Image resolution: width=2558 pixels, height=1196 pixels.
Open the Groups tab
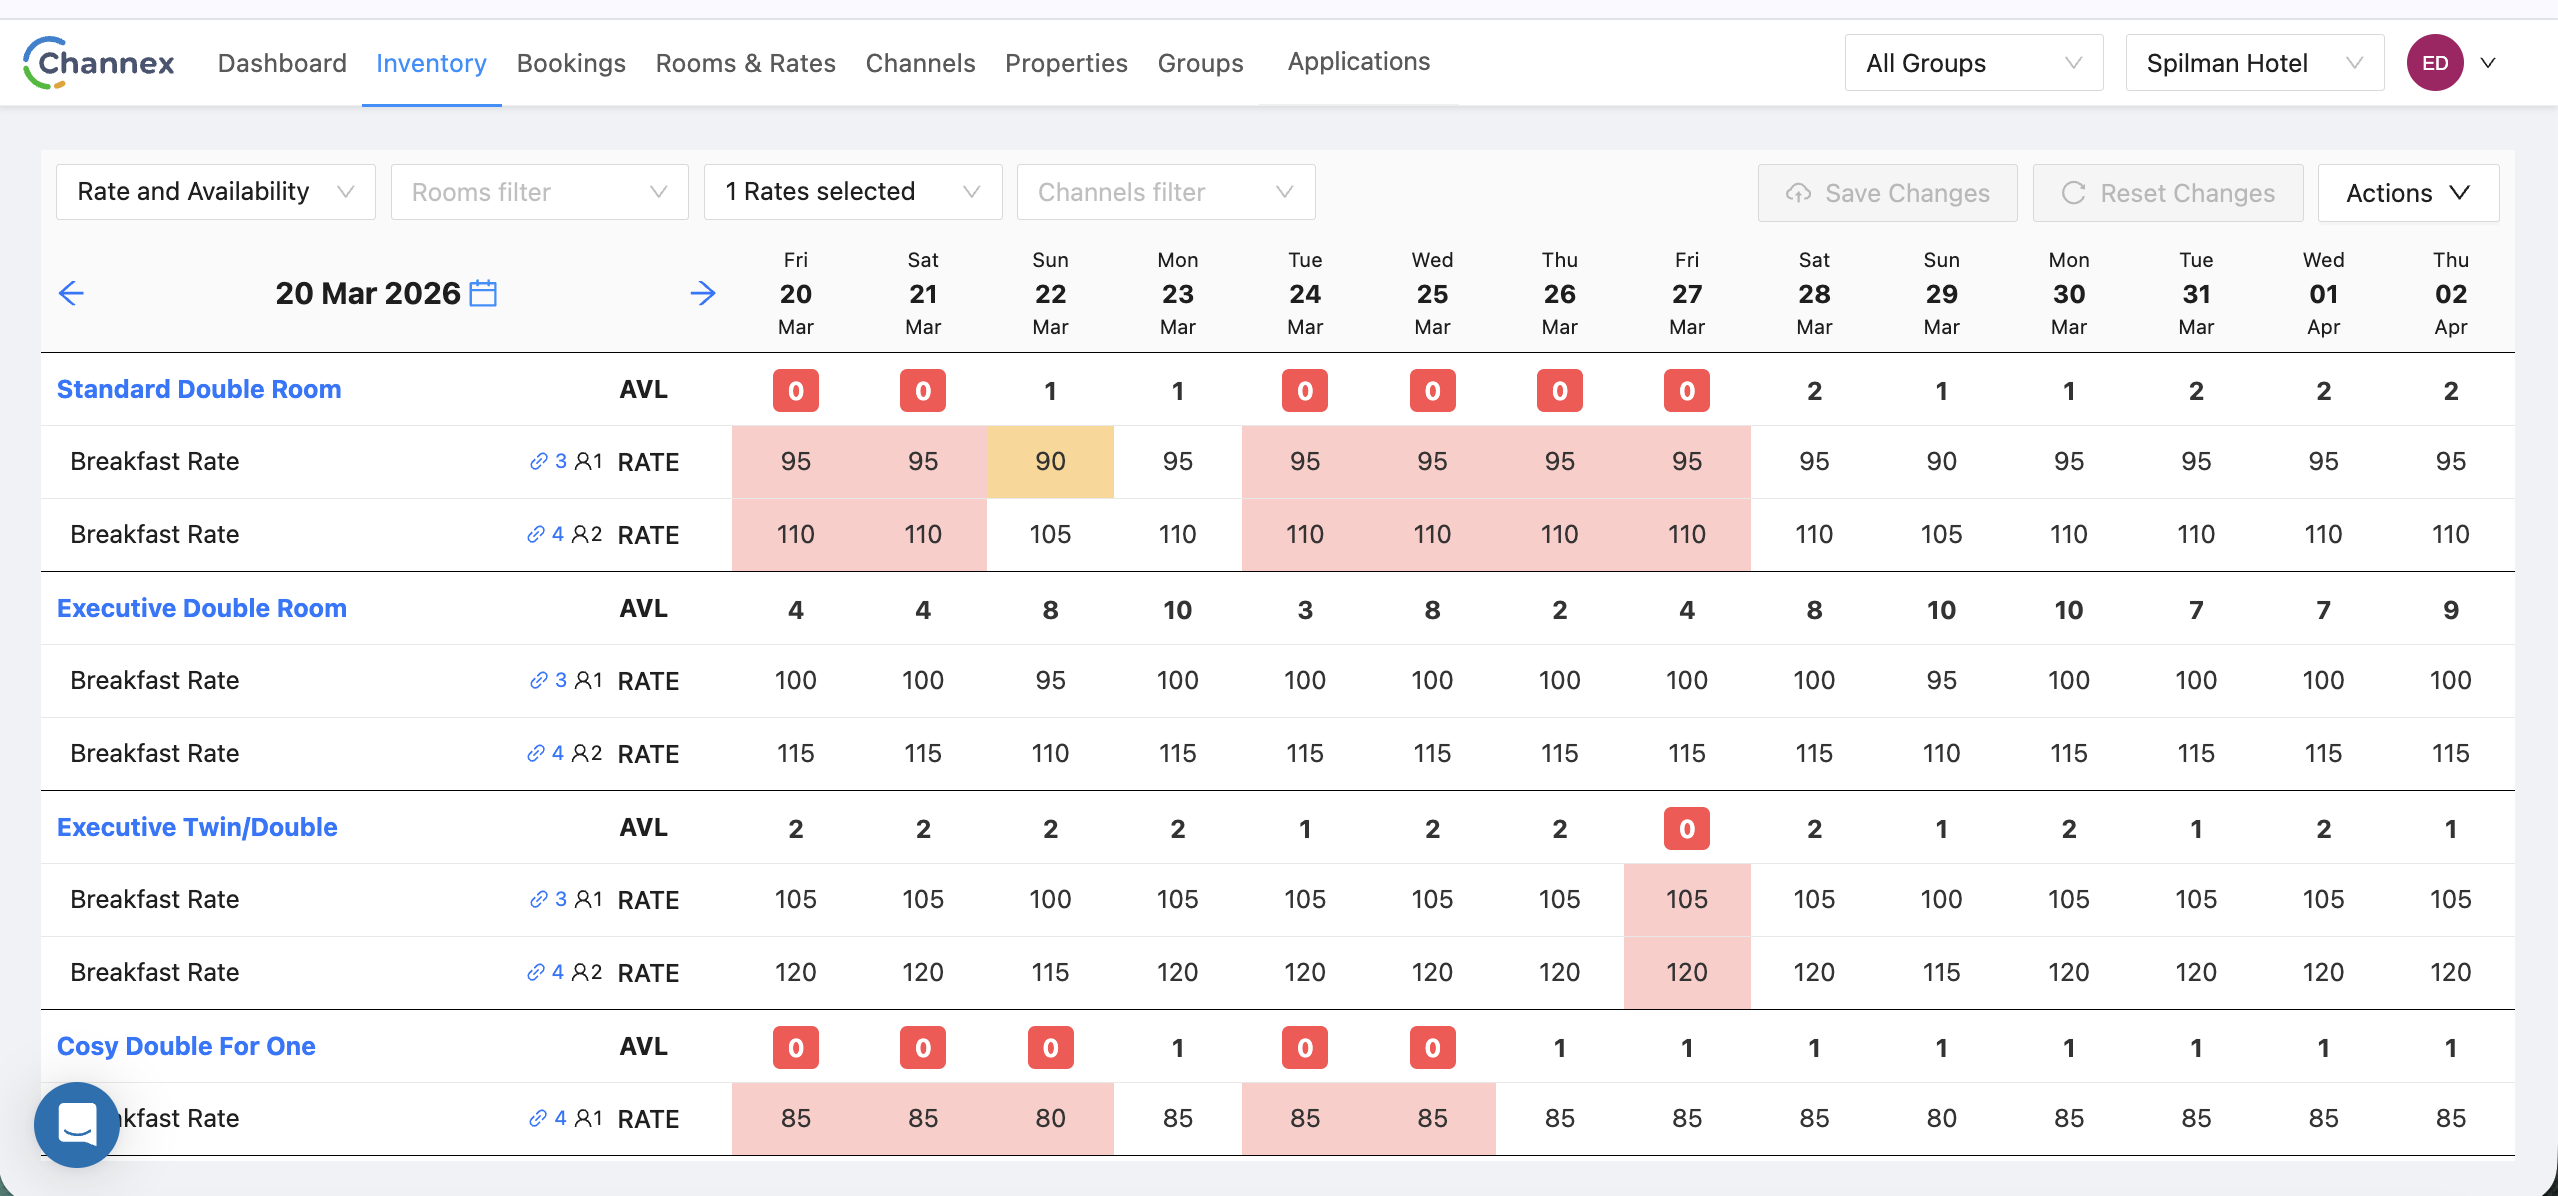pos(1200,63)
